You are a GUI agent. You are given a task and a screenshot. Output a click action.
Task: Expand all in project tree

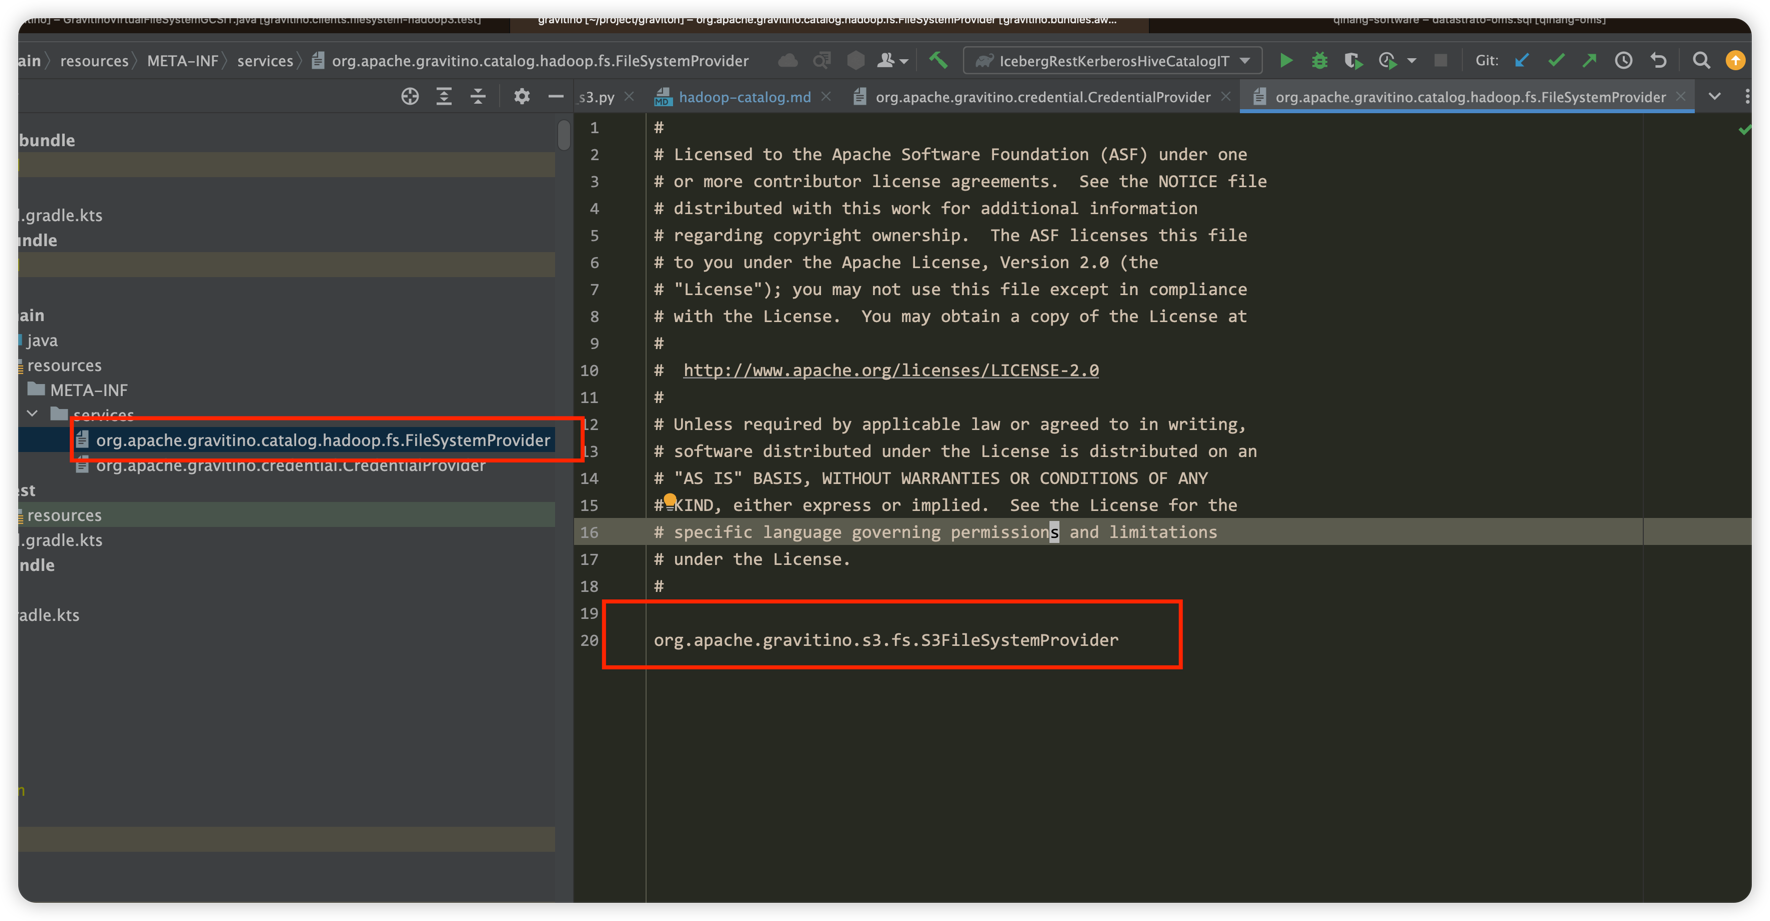444,96
